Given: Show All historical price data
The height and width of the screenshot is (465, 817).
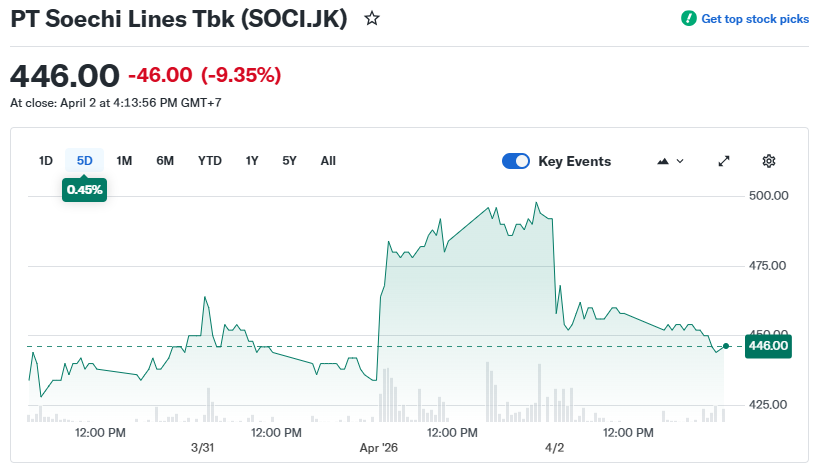Looking at the screenshot, I should [328, 161].
